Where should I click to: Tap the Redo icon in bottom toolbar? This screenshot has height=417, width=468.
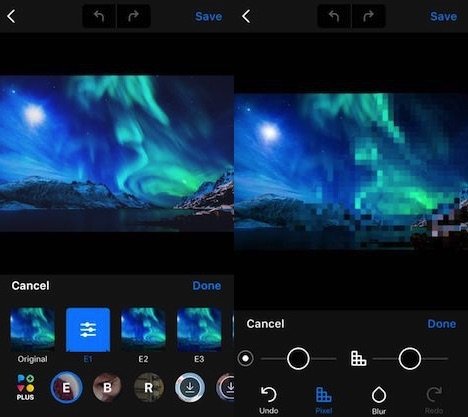[434, 400]
